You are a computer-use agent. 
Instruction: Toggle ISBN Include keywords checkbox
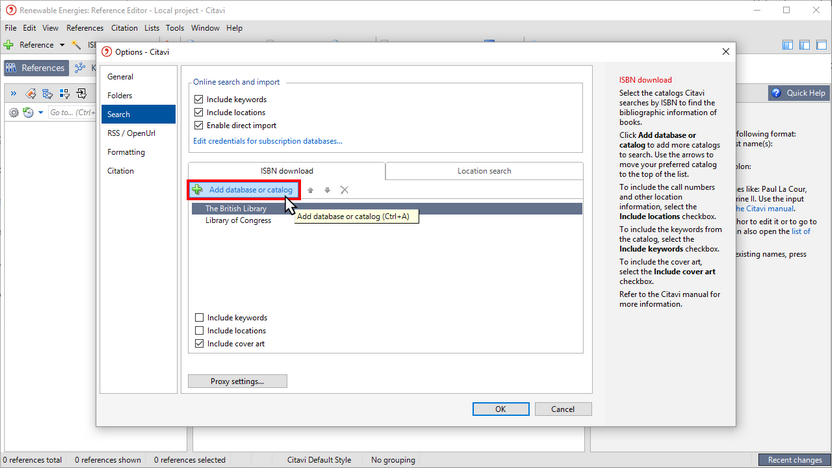tap(199, 317)
